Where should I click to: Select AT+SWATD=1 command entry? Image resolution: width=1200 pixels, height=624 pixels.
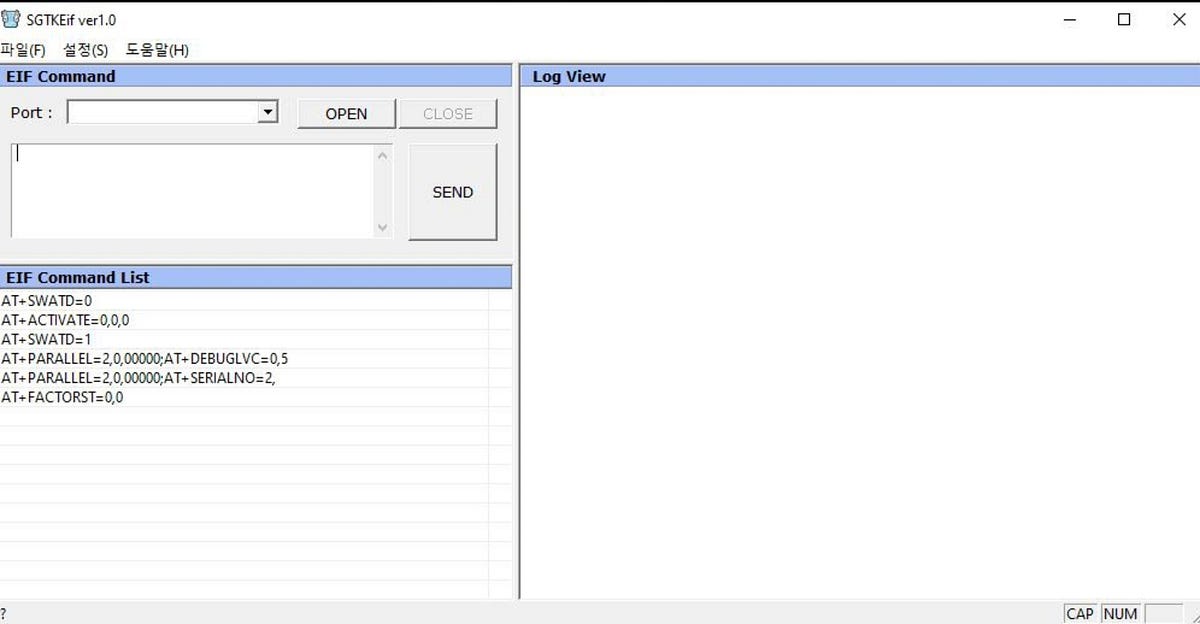(47, 339)
